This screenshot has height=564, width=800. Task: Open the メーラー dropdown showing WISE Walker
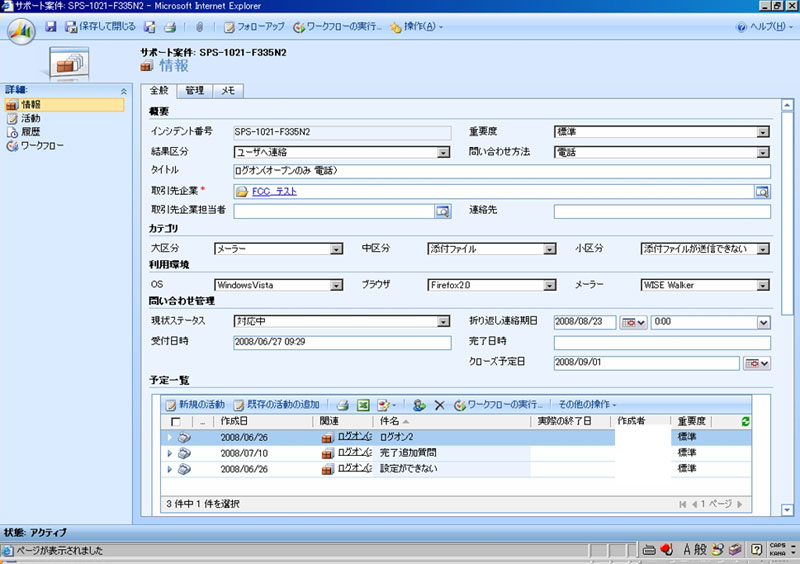tap(763, 285)
